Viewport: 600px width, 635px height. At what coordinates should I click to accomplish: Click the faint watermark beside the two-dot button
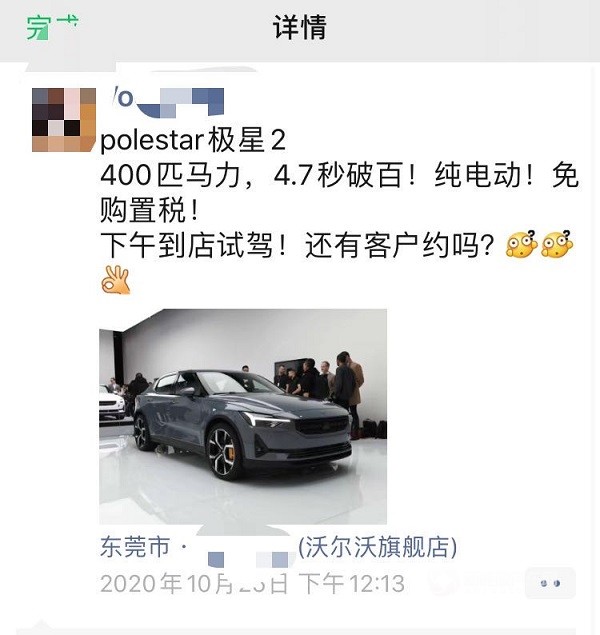[x=474, y=582]
